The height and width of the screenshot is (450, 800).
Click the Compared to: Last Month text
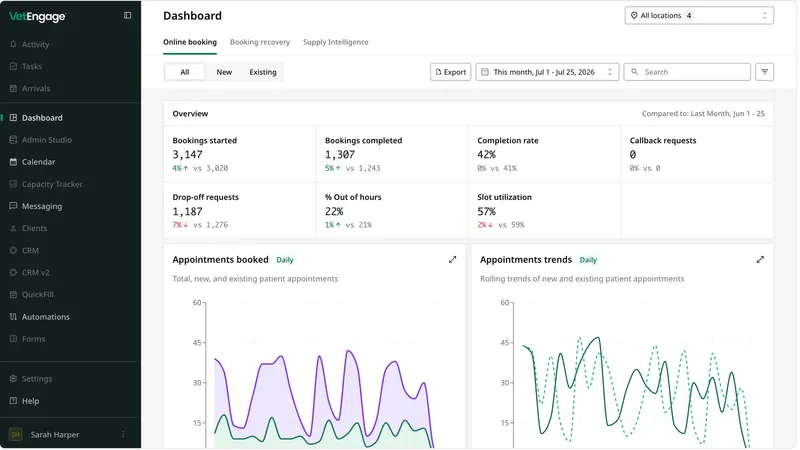(x=703, y=114)
